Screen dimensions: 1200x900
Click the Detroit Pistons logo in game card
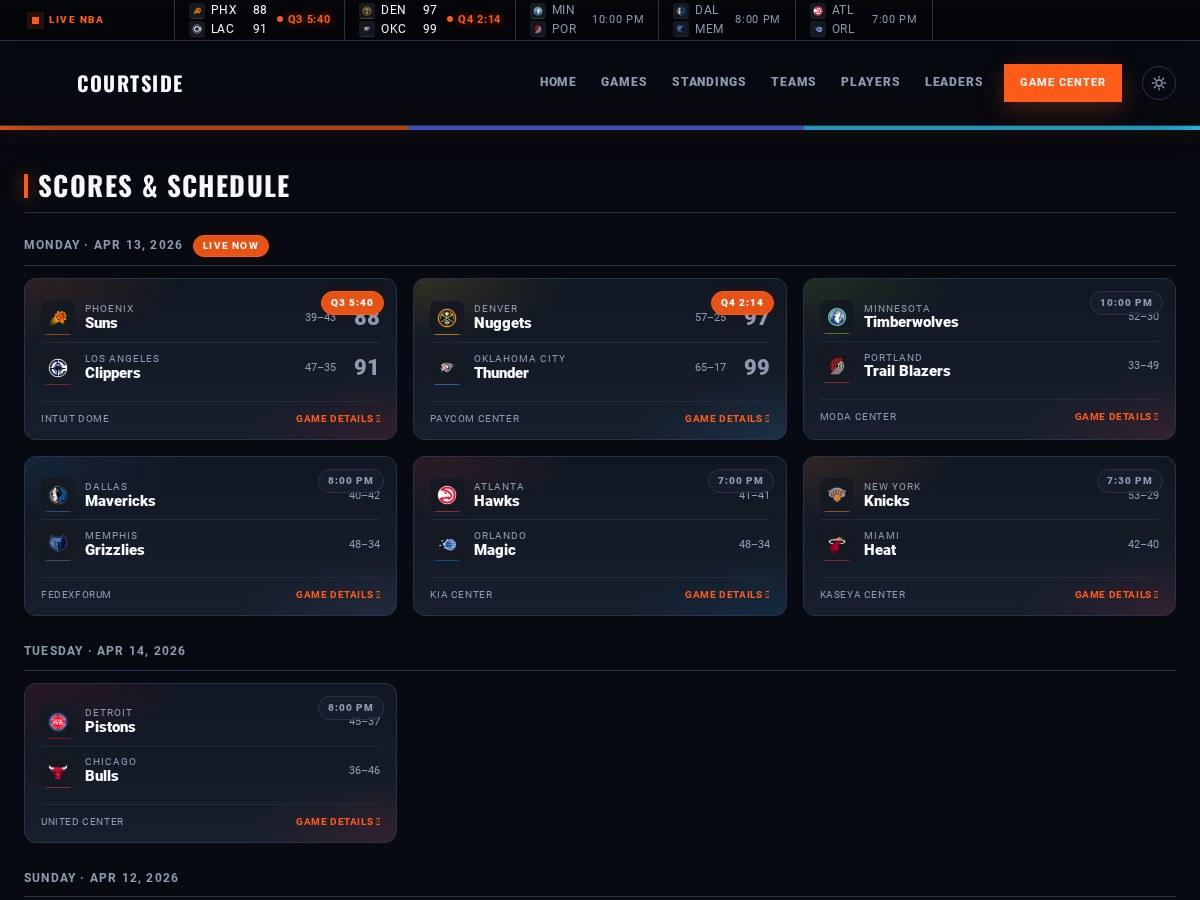point(58,721)
